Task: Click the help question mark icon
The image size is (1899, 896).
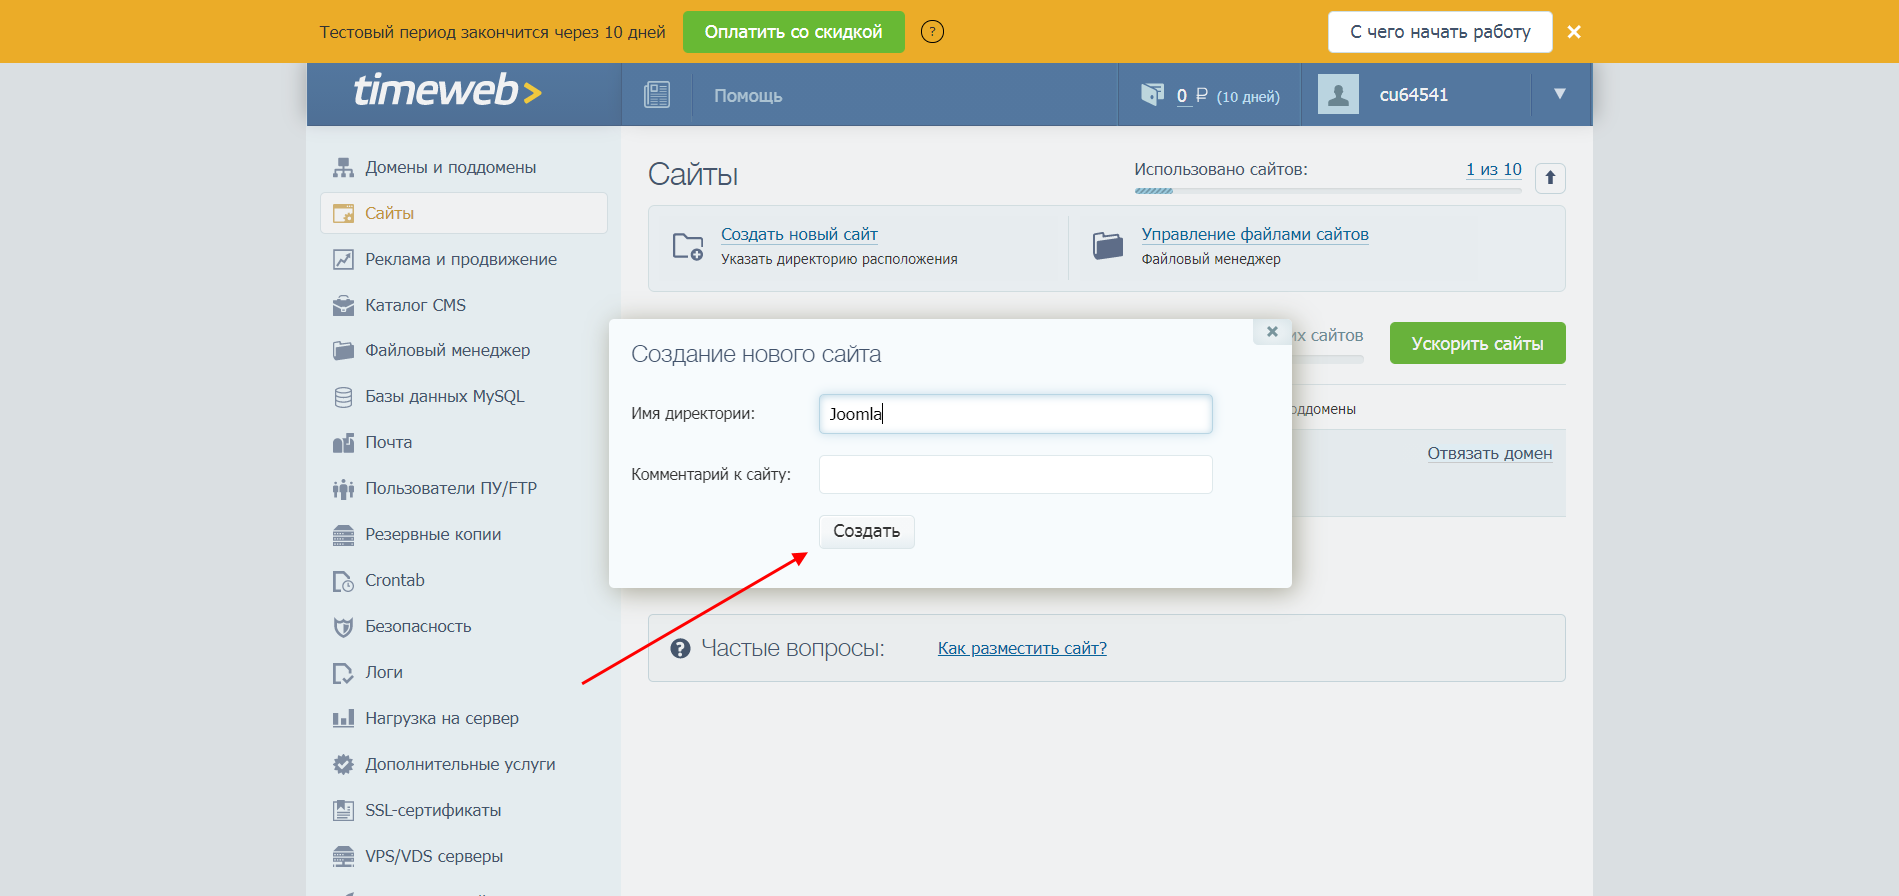Action: tap(932, 32)
